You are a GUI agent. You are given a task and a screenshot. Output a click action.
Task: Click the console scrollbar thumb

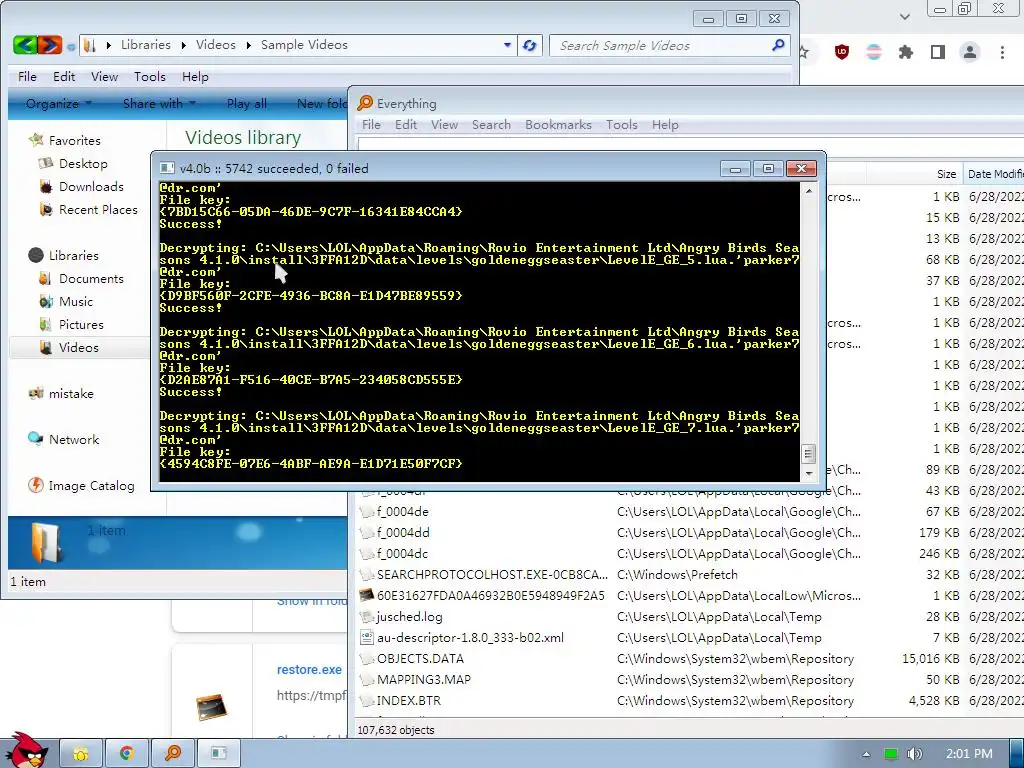[x=809, y=453]
